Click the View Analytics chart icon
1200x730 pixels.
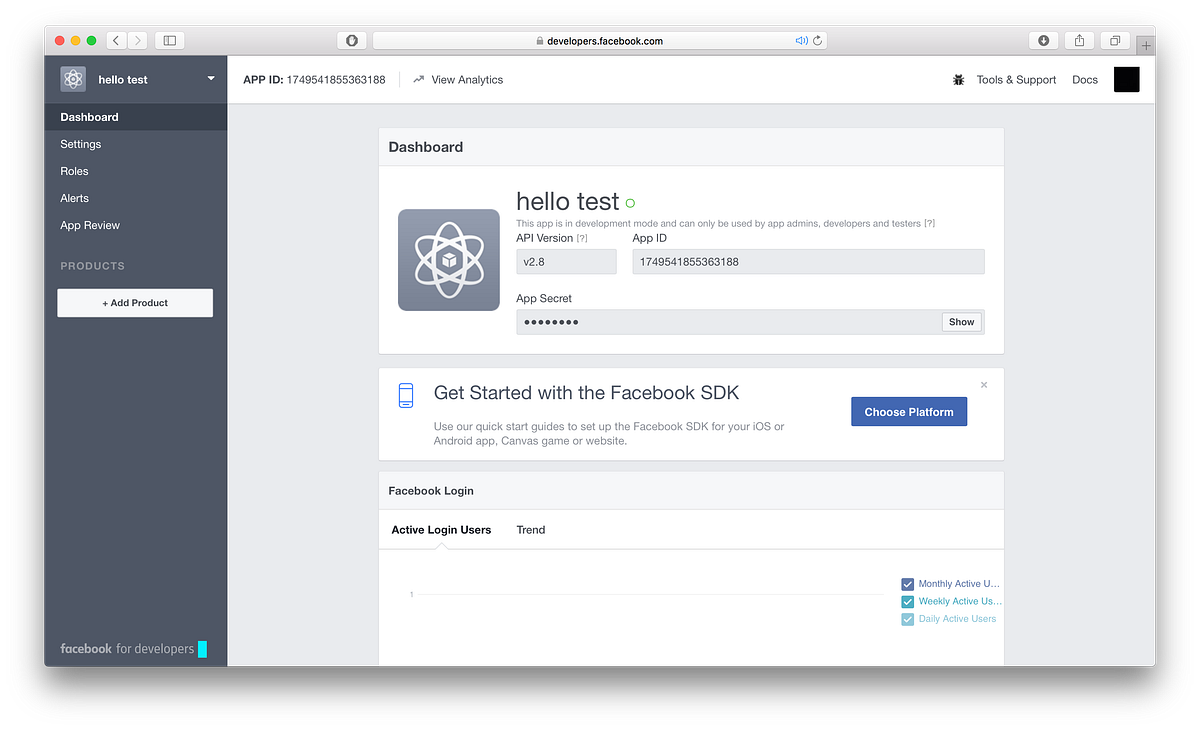tap(420, 79)
